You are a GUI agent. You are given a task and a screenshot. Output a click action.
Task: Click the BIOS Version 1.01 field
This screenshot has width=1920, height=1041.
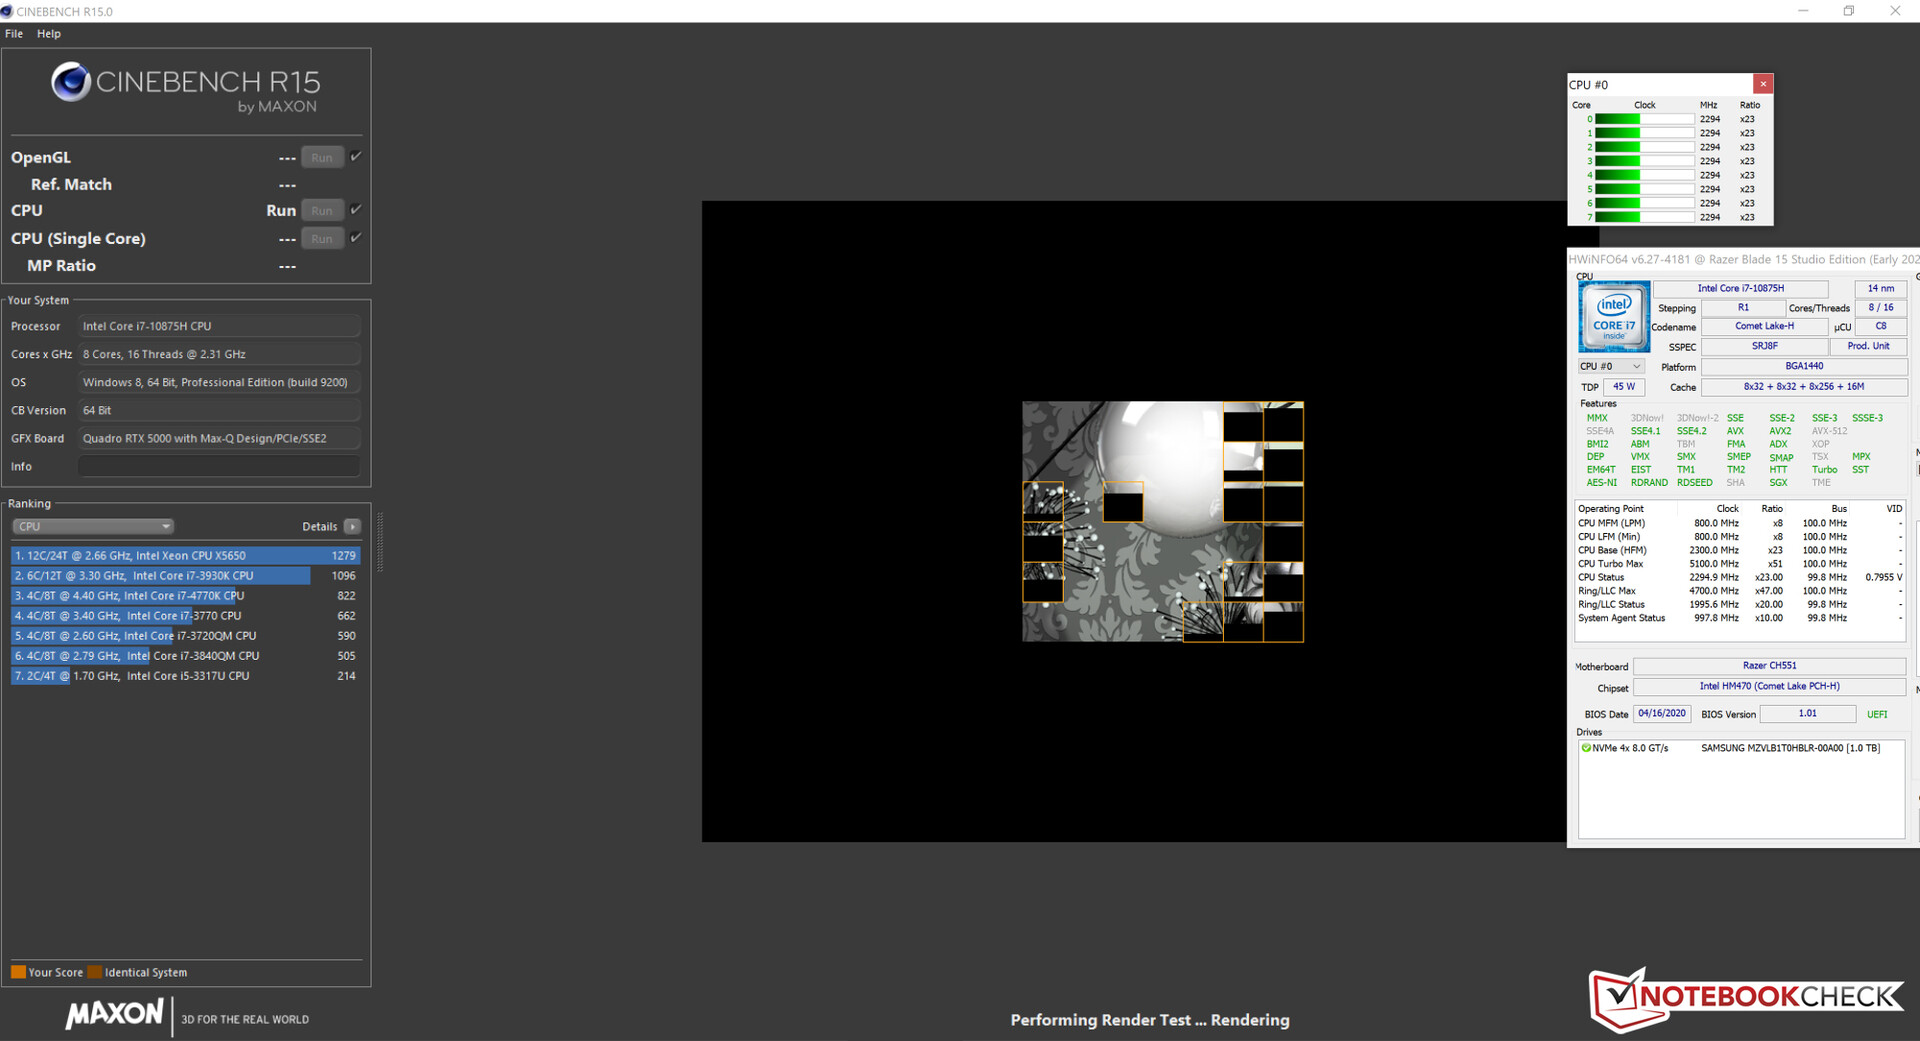pyautogui.click(x=1807, y=714)
